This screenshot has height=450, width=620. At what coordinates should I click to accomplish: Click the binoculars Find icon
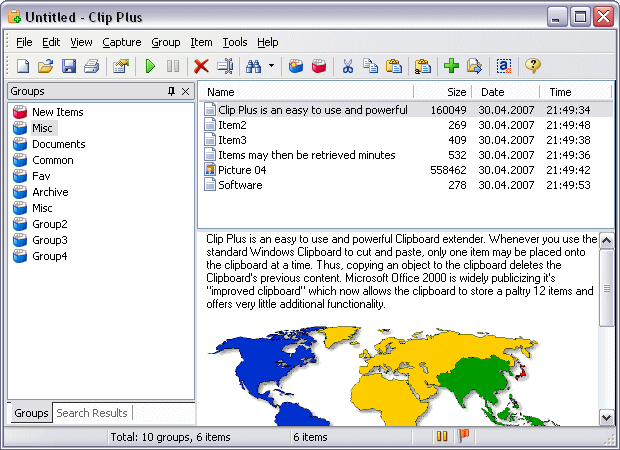(x=253, y=66)
